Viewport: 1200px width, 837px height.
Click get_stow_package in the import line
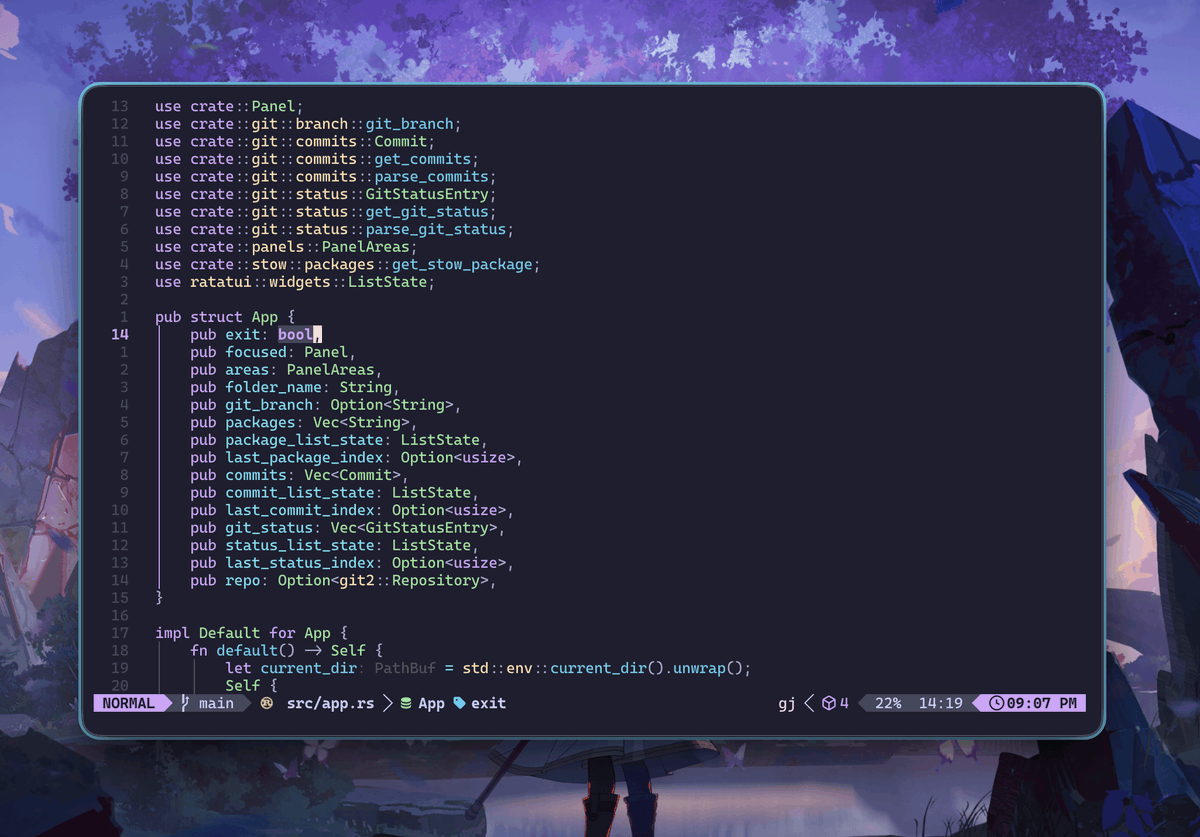[462, 264]
